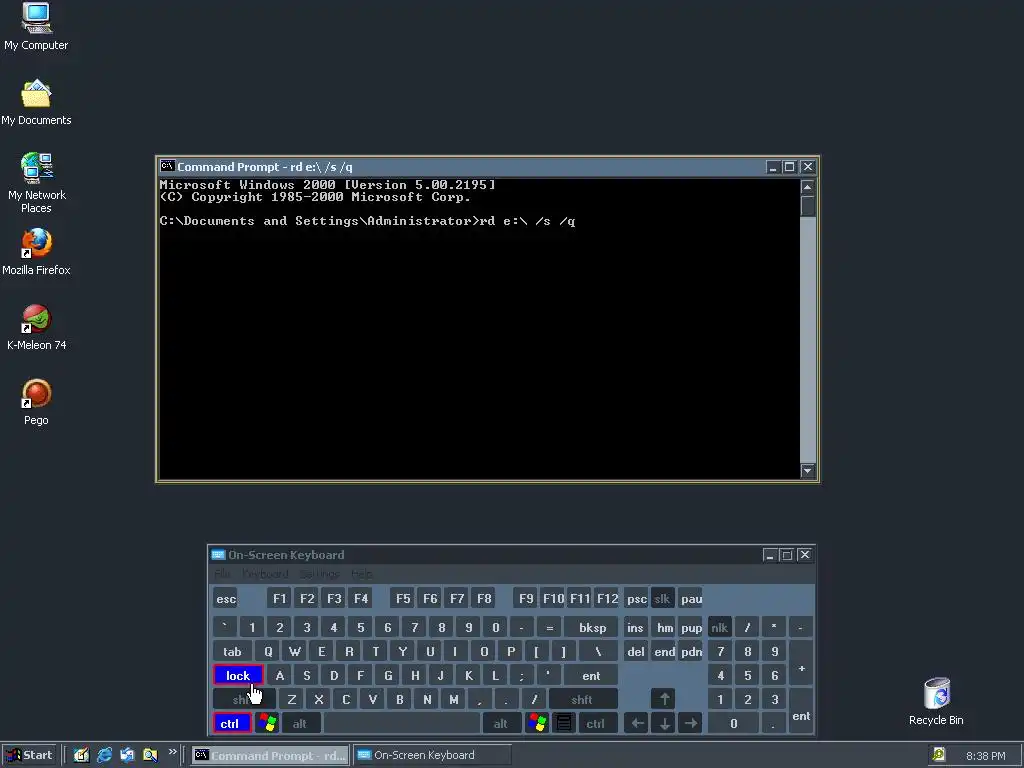Click the system tray icon near clock
Screen dimensions: 1024x768
click(x=938, y=755)
